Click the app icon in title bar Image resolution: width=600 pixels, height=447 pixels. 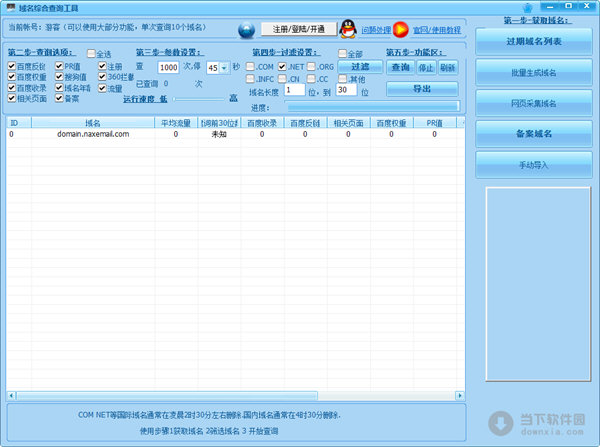[11, 7]
